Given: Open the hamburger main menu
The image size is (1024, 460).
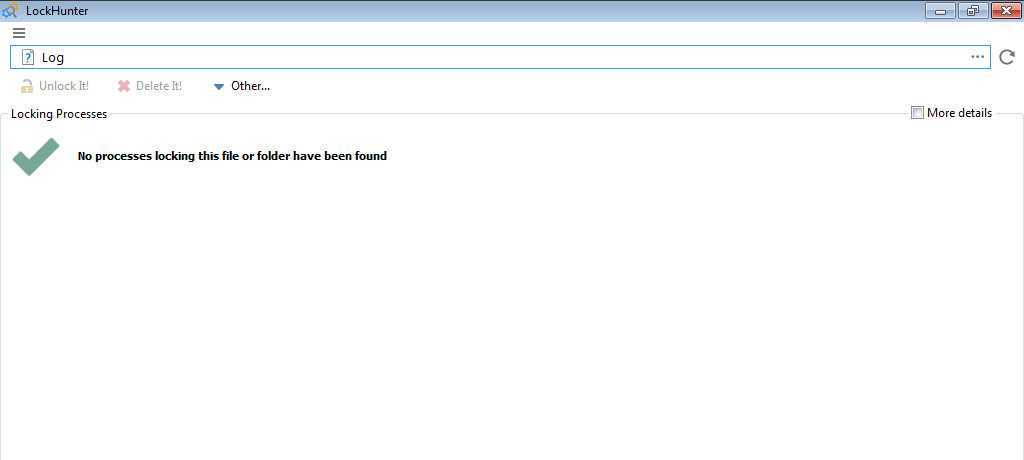Looking at the screenshot, I should pyautogui.click(x=19, y=33).
